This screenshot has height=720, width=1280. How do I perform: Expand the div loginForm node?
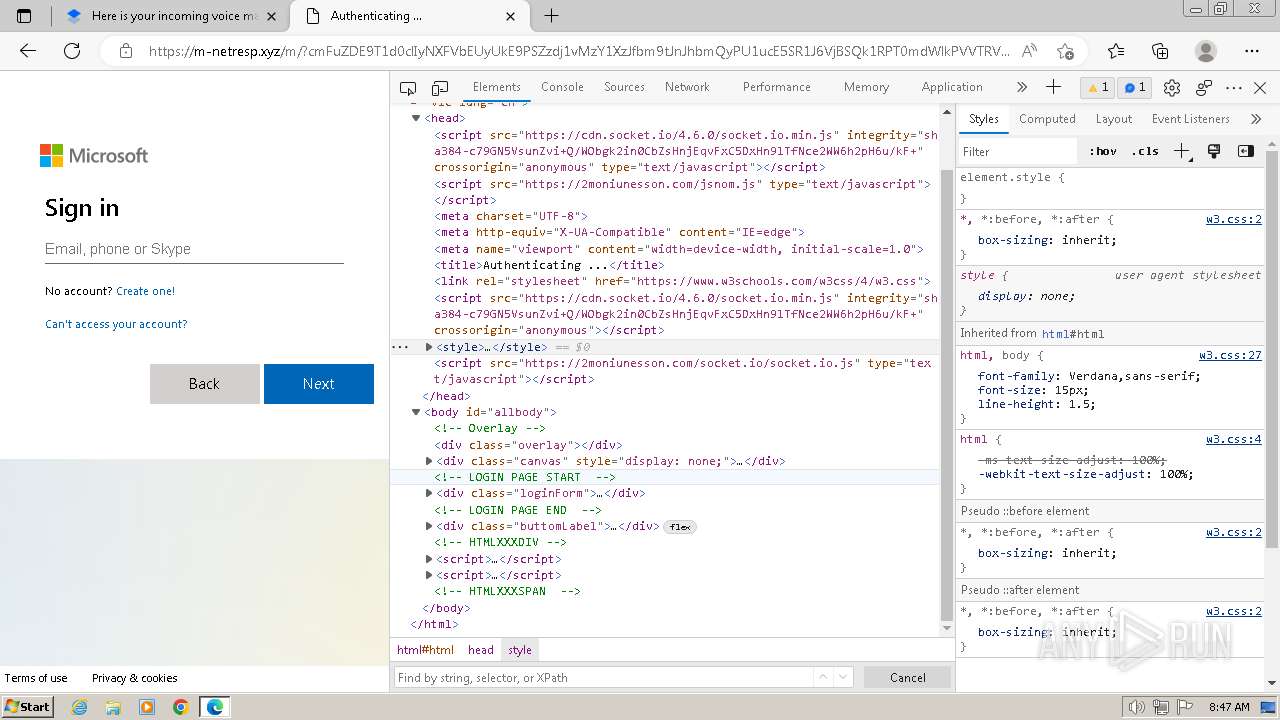[x=429, y=493]
